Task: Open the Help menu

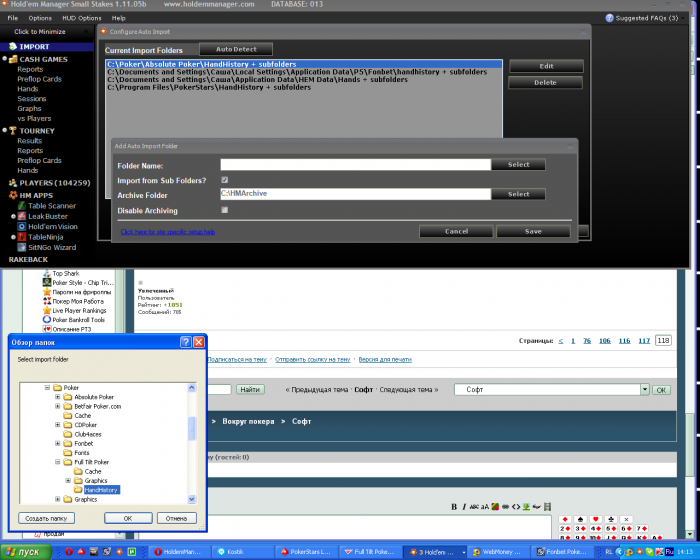Action: tap(118, 18)
